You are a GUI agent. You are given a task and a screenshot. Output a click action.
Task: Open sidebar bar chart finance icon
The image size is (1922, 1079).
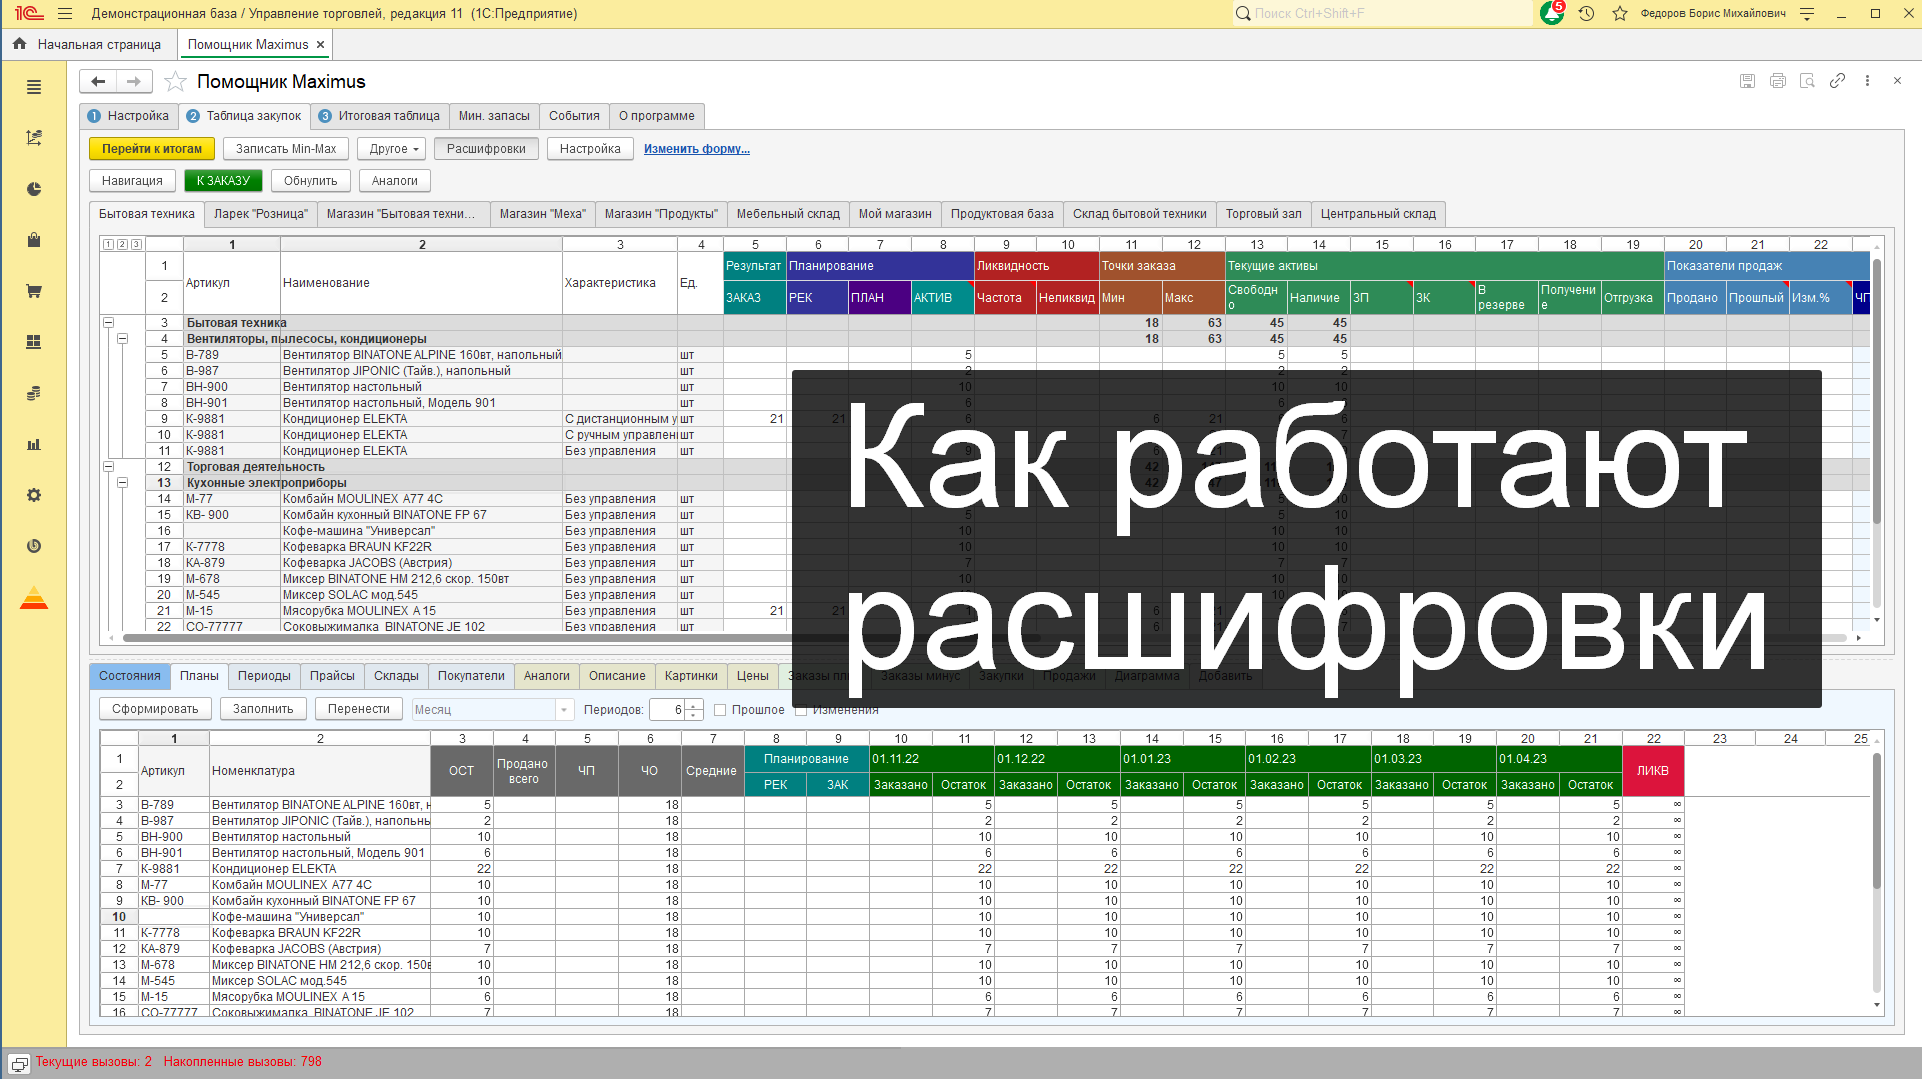point(34,444)
